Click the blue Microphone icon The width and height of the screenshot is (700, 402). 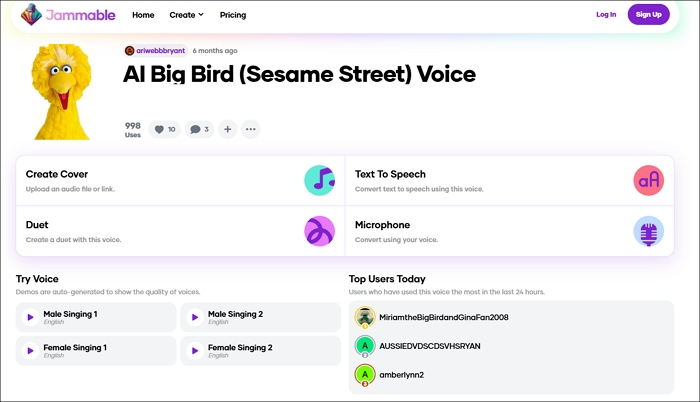[649, 231]
